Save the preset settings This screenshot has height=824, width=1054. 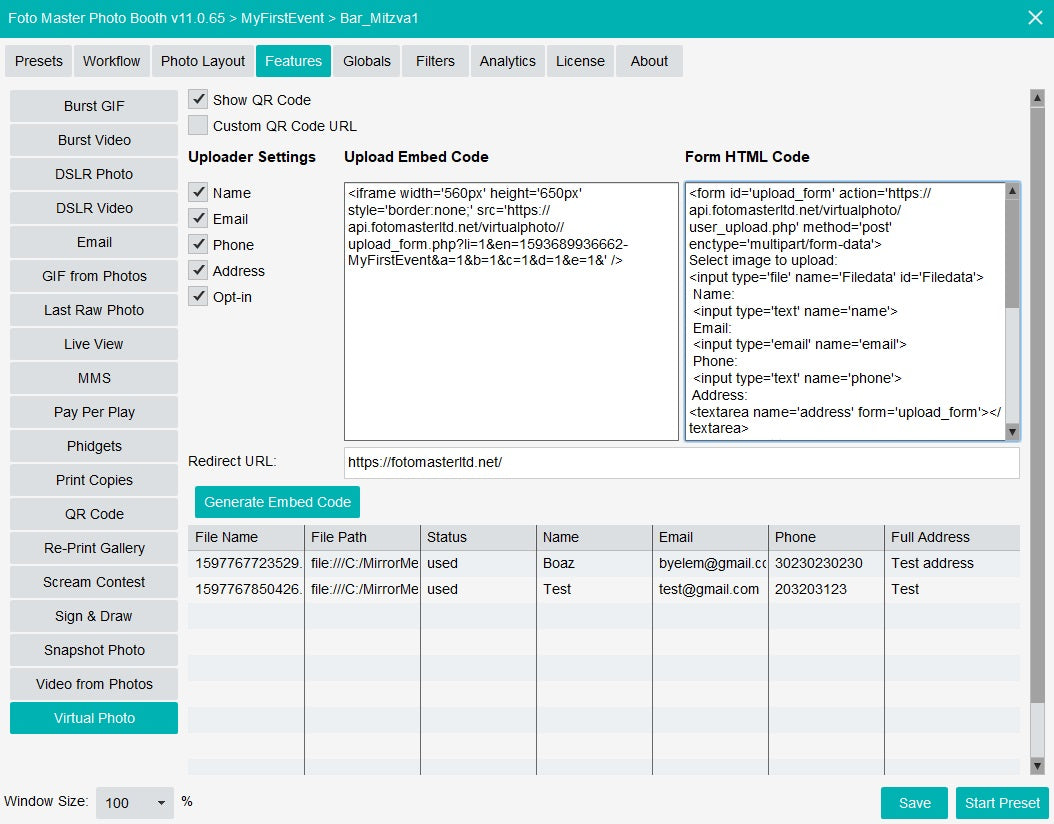[914, 803]
